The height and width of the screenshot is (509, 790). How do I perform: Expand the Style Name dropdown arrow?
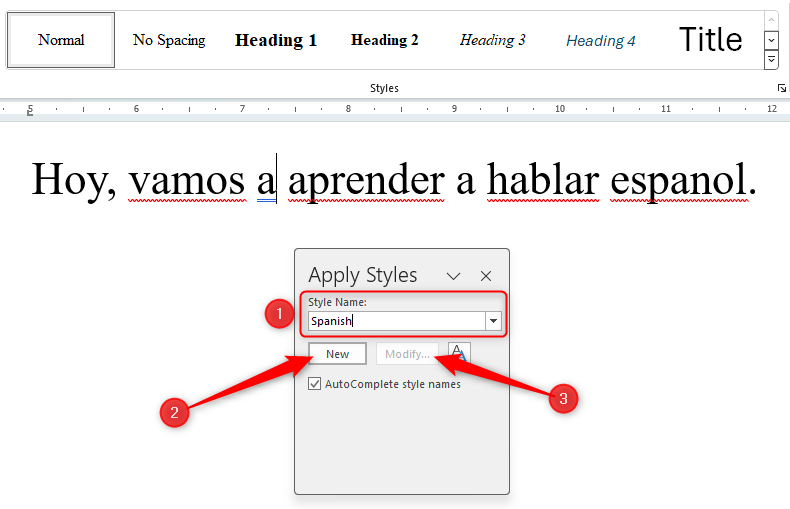(493, 321)
